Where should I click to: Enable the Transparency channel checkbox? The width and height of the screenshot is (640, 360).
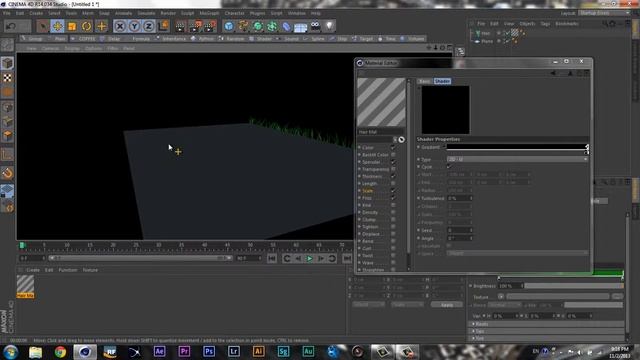click(393, 169)
